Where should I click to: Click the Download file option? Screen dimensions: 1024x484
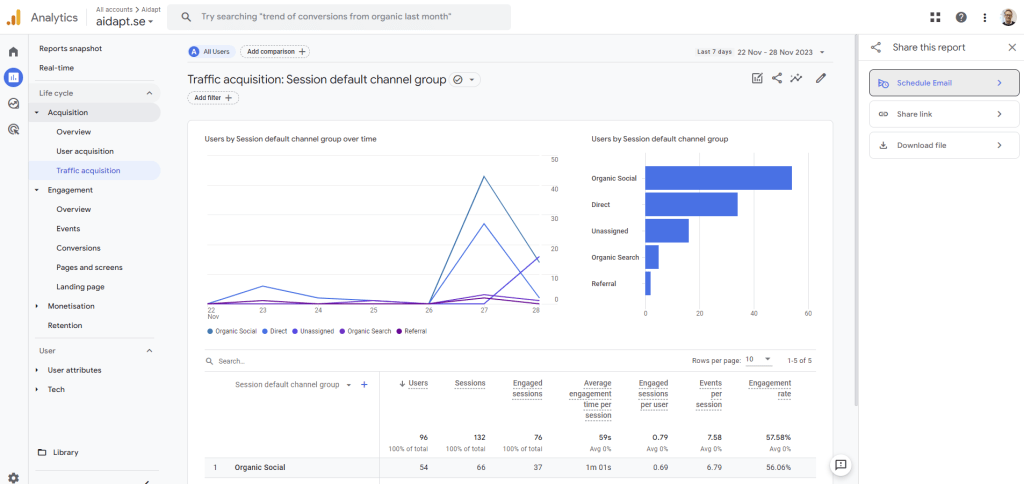(x=944, y=145)
